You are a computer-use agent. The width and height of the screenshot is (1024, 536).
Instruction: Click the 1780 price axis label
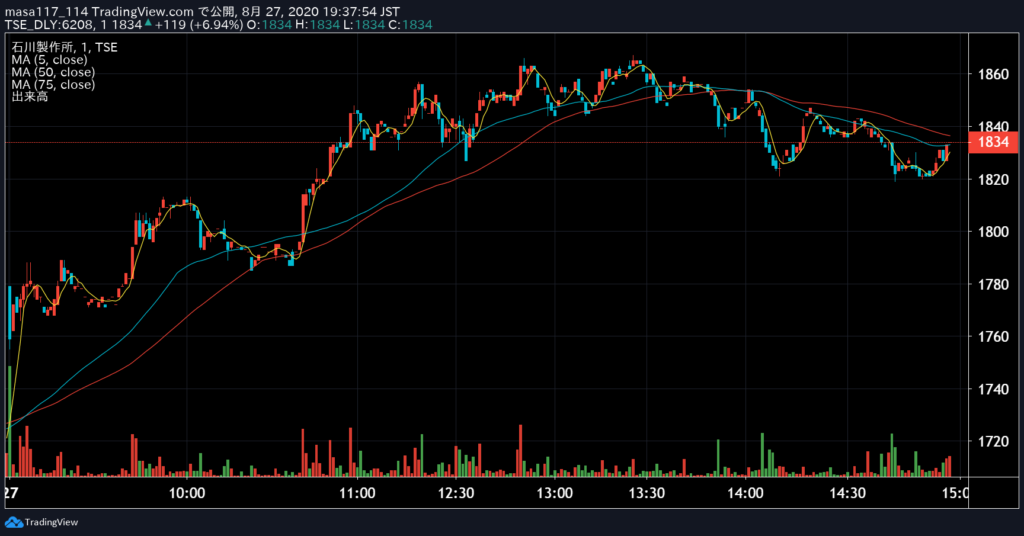coord(993,284)
